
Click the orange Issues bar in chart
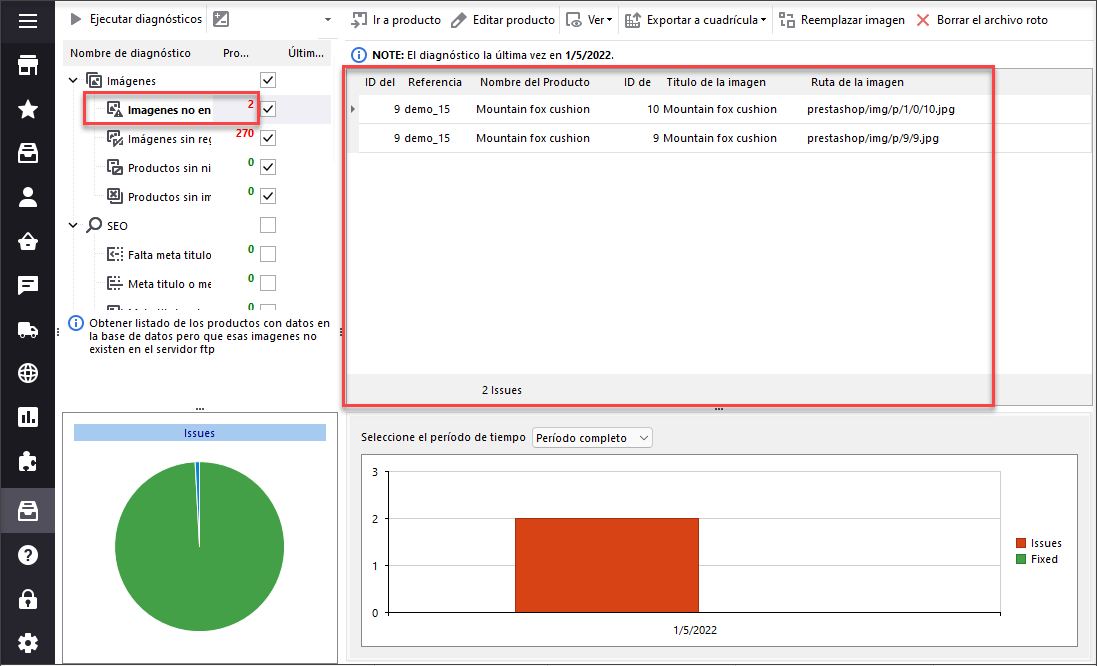606,564
